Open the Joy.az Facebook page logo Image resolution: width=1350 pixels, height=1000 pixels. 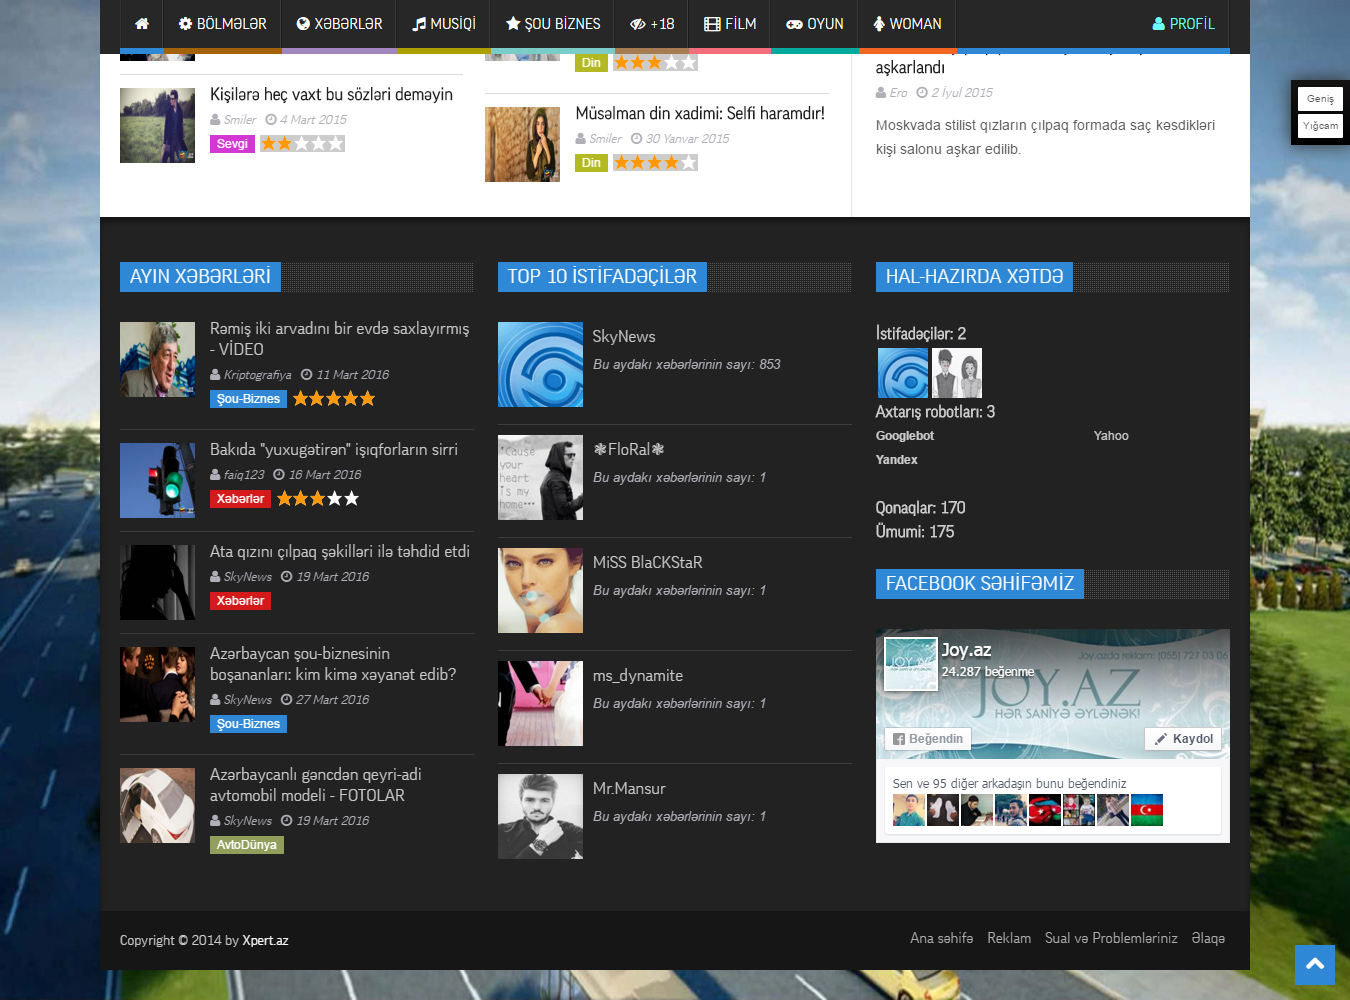[911, 664]
